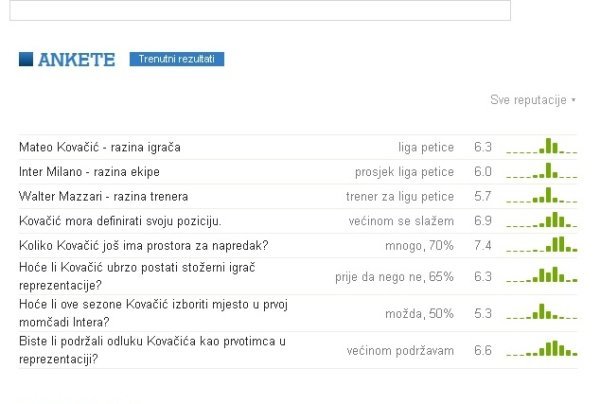Open the Mateo Kovačić - razina igrača poll

point(99,148)
